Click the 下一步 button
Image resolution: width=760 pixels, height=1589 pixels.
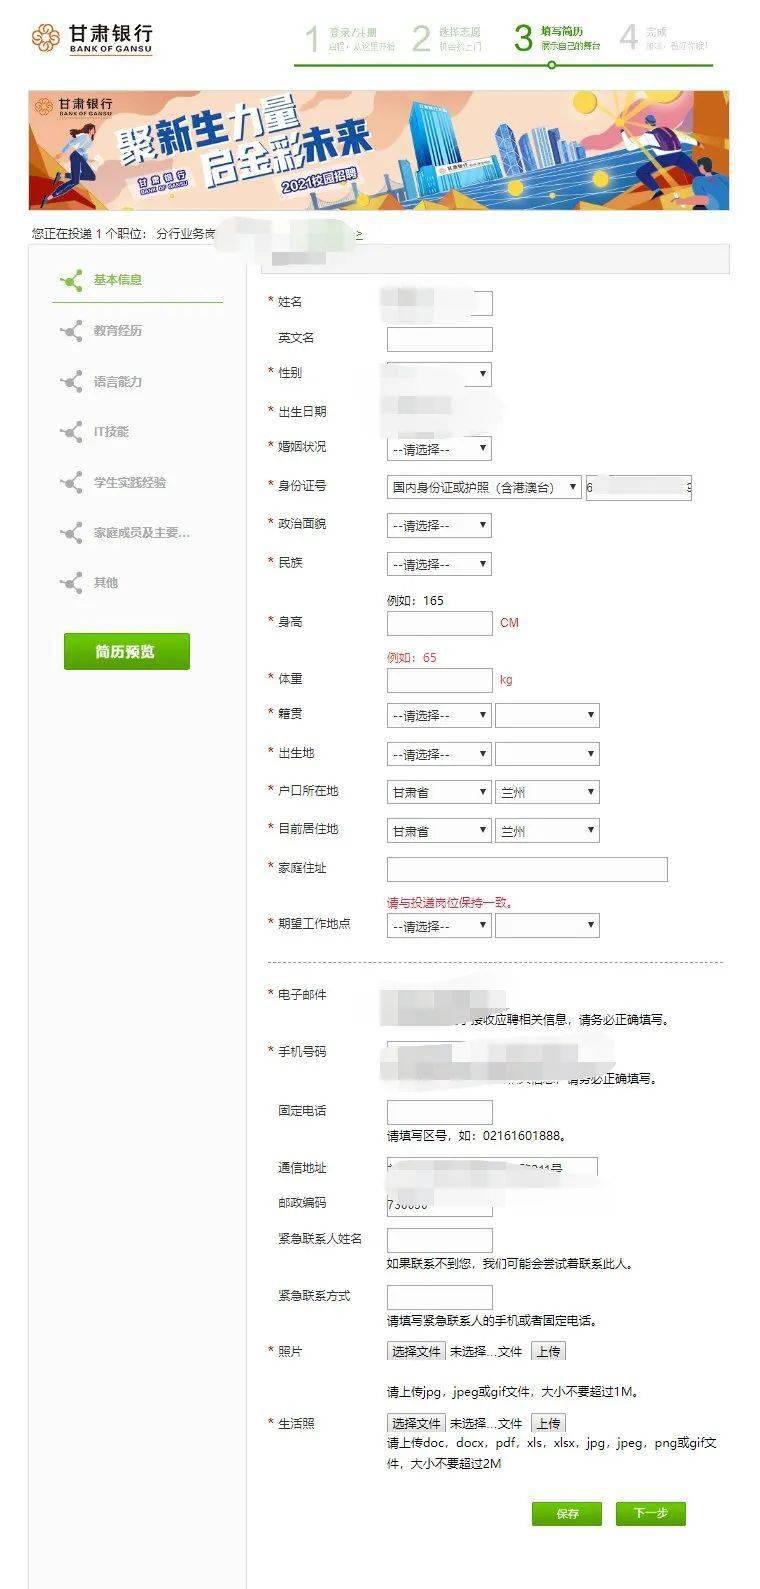(650, 1513)
